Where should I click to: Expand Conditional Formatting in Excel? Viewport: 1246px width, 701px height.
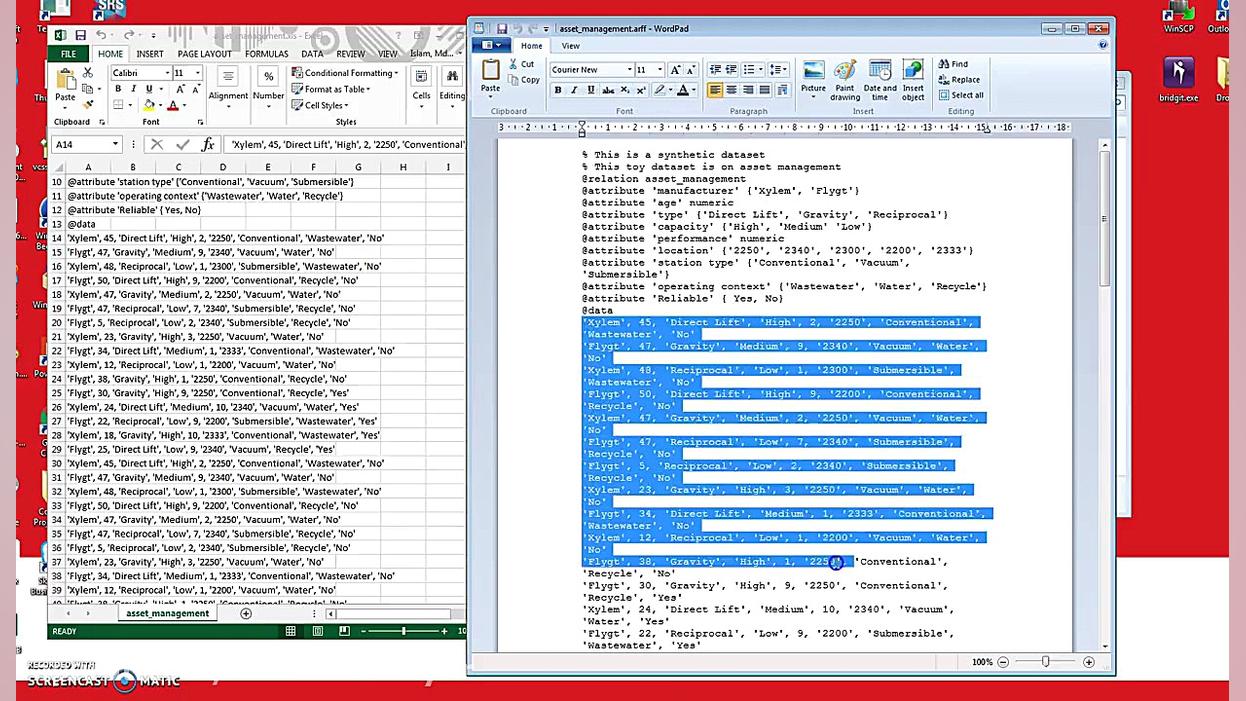point(345,73)
